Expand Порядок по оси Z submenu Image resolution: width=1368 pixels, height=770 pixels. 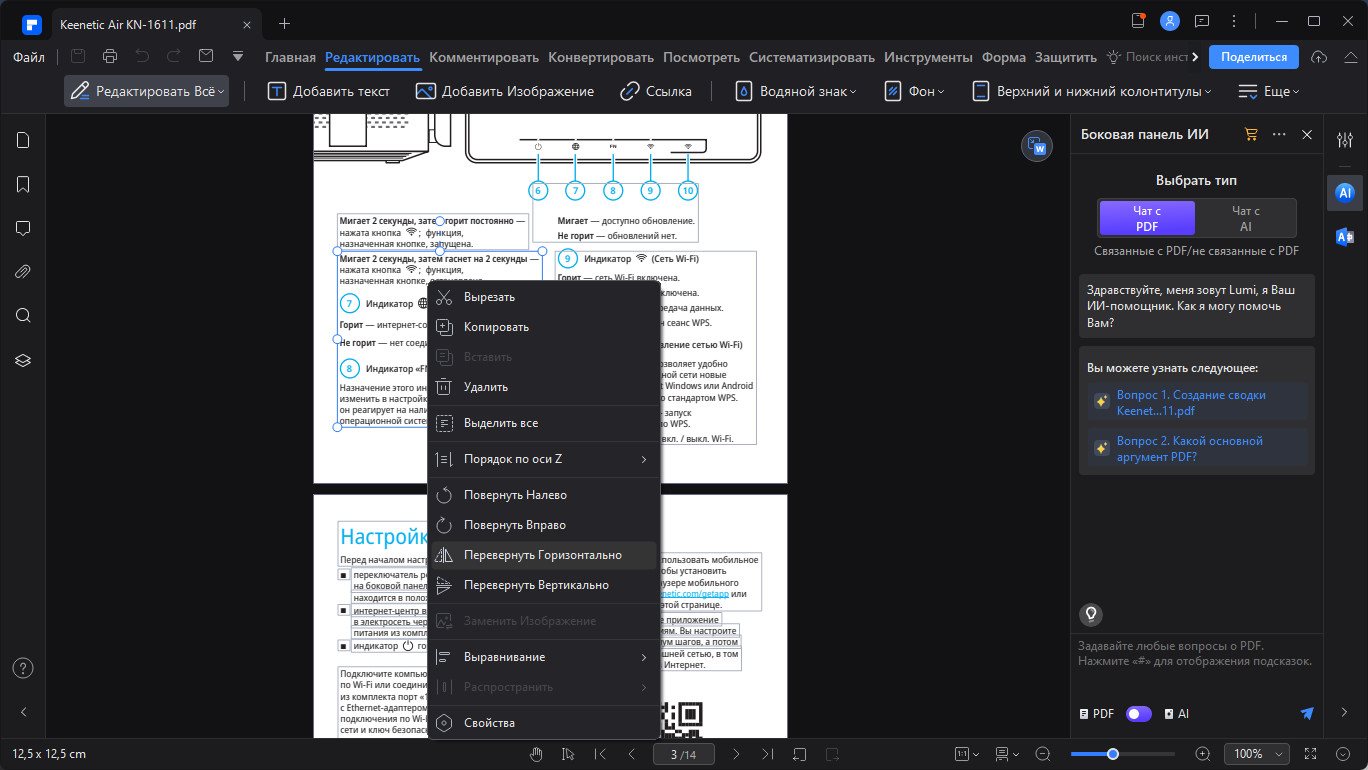pos(543,459)
